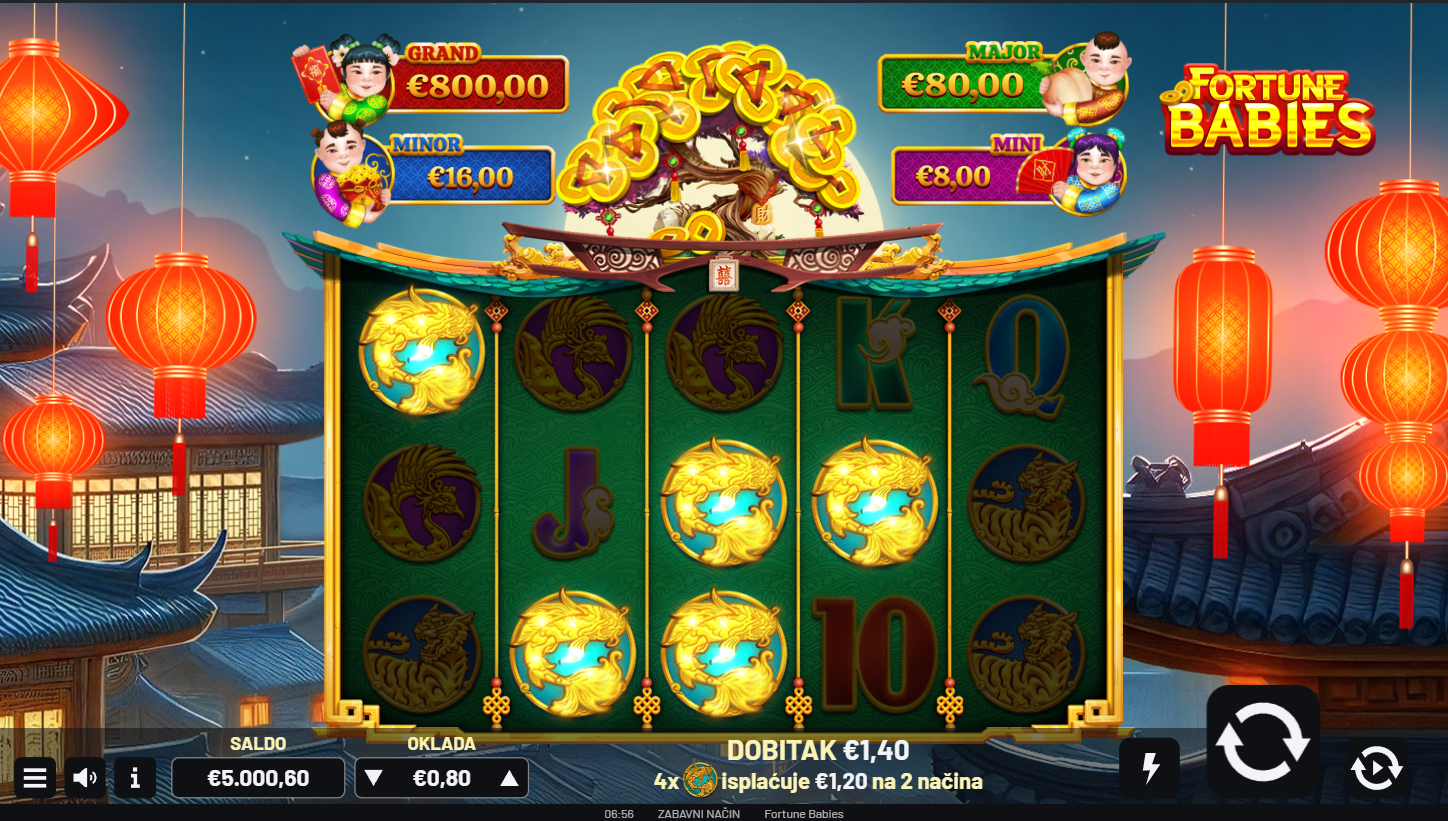Viewport: 1448px width, 821px height.
Task: Click the Saldo balance €5.000,60 field
Action: tap(258, 778)
